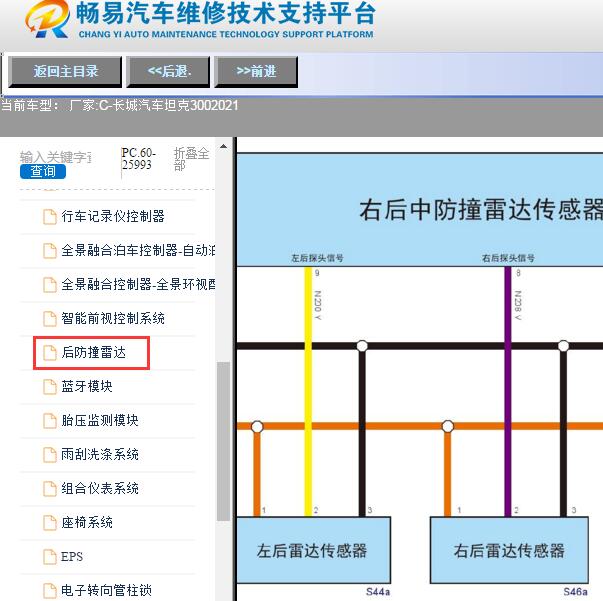Image resolution: width=603 pixels, height=601 pixels.
Task: Click the 左后探头信号 pin label
Action: pos(317,258)
